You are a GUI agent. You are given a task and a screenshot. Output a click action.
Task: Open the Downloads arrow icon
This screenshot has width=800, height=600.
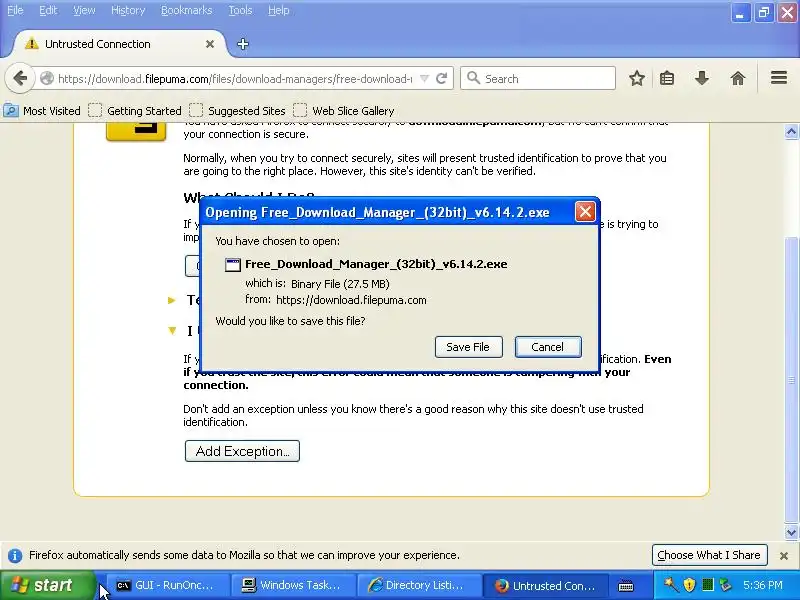click(x=702, y=79)
